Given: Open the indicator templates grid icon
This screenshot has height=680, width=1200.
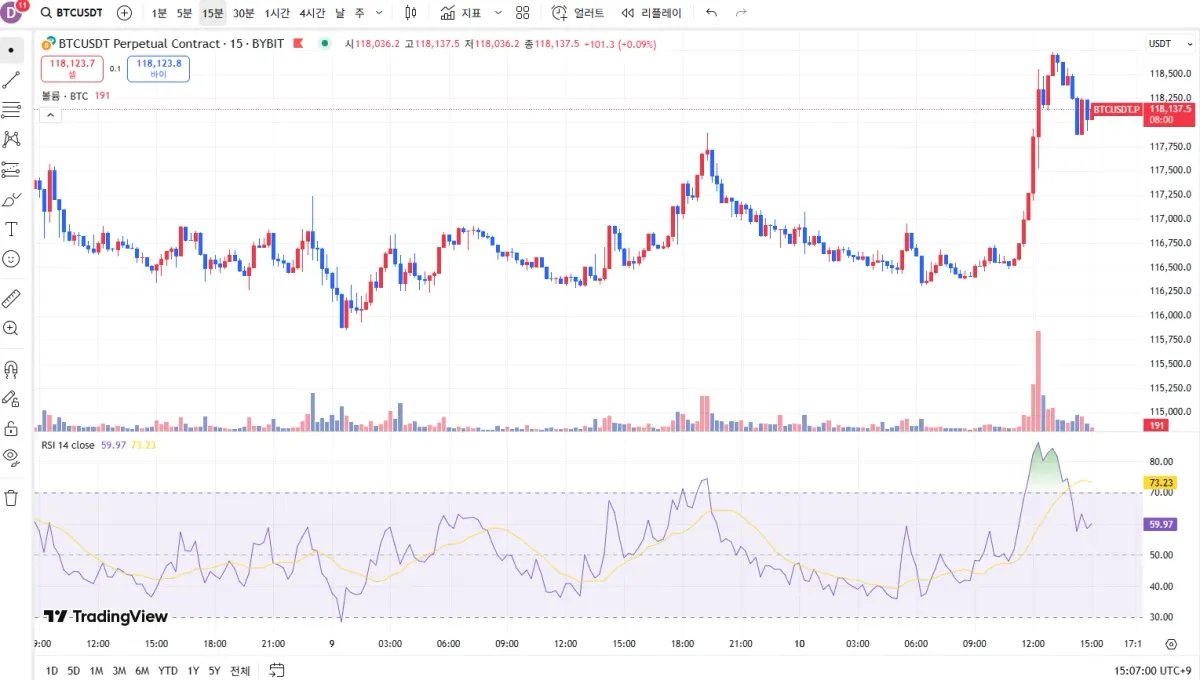Looking at the screenshot, I should (523, 13).
